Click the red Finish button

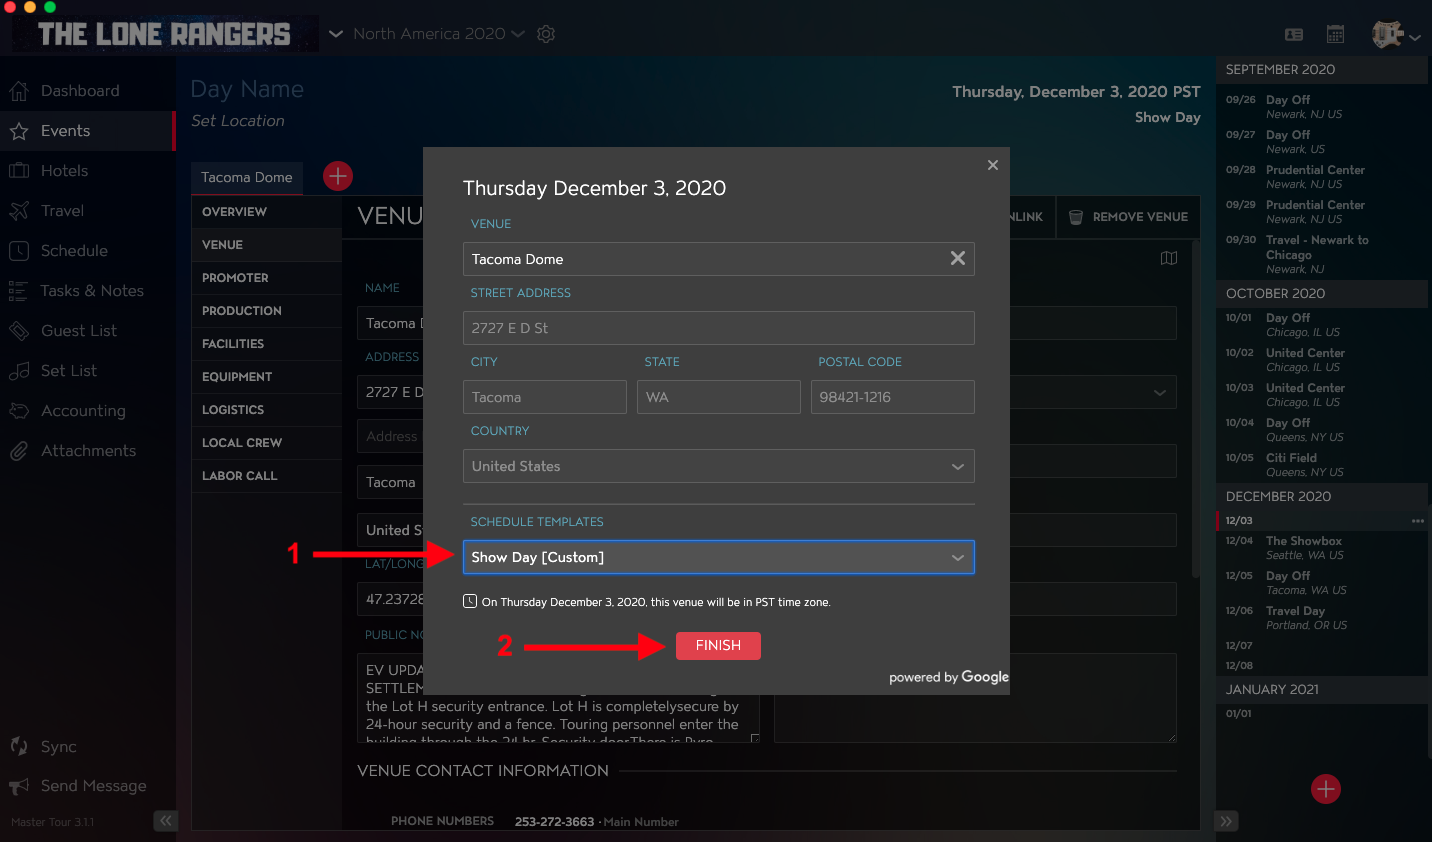click(718, 646)
